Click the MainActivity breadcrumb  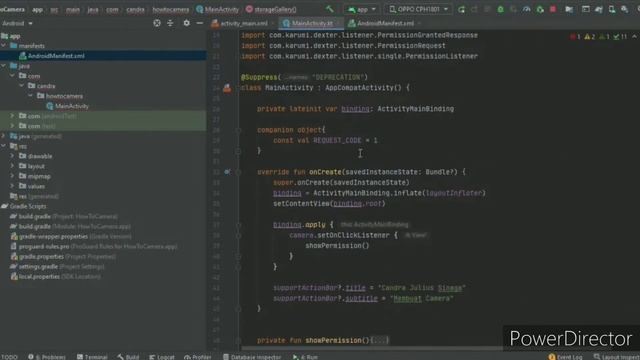coord(218,9)
